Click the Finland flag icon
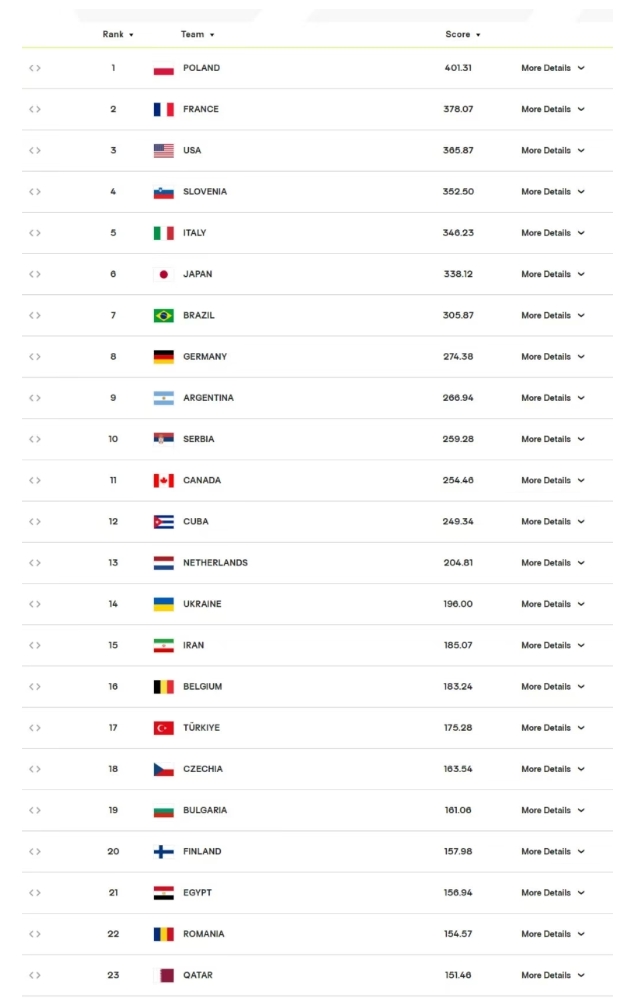 (164, 852)
